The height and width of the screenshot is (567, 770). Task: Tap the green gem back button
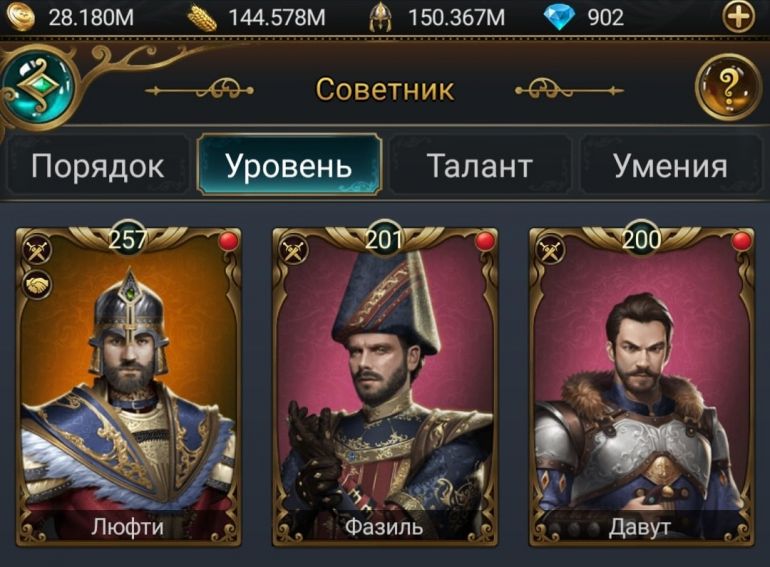[39, 87]
